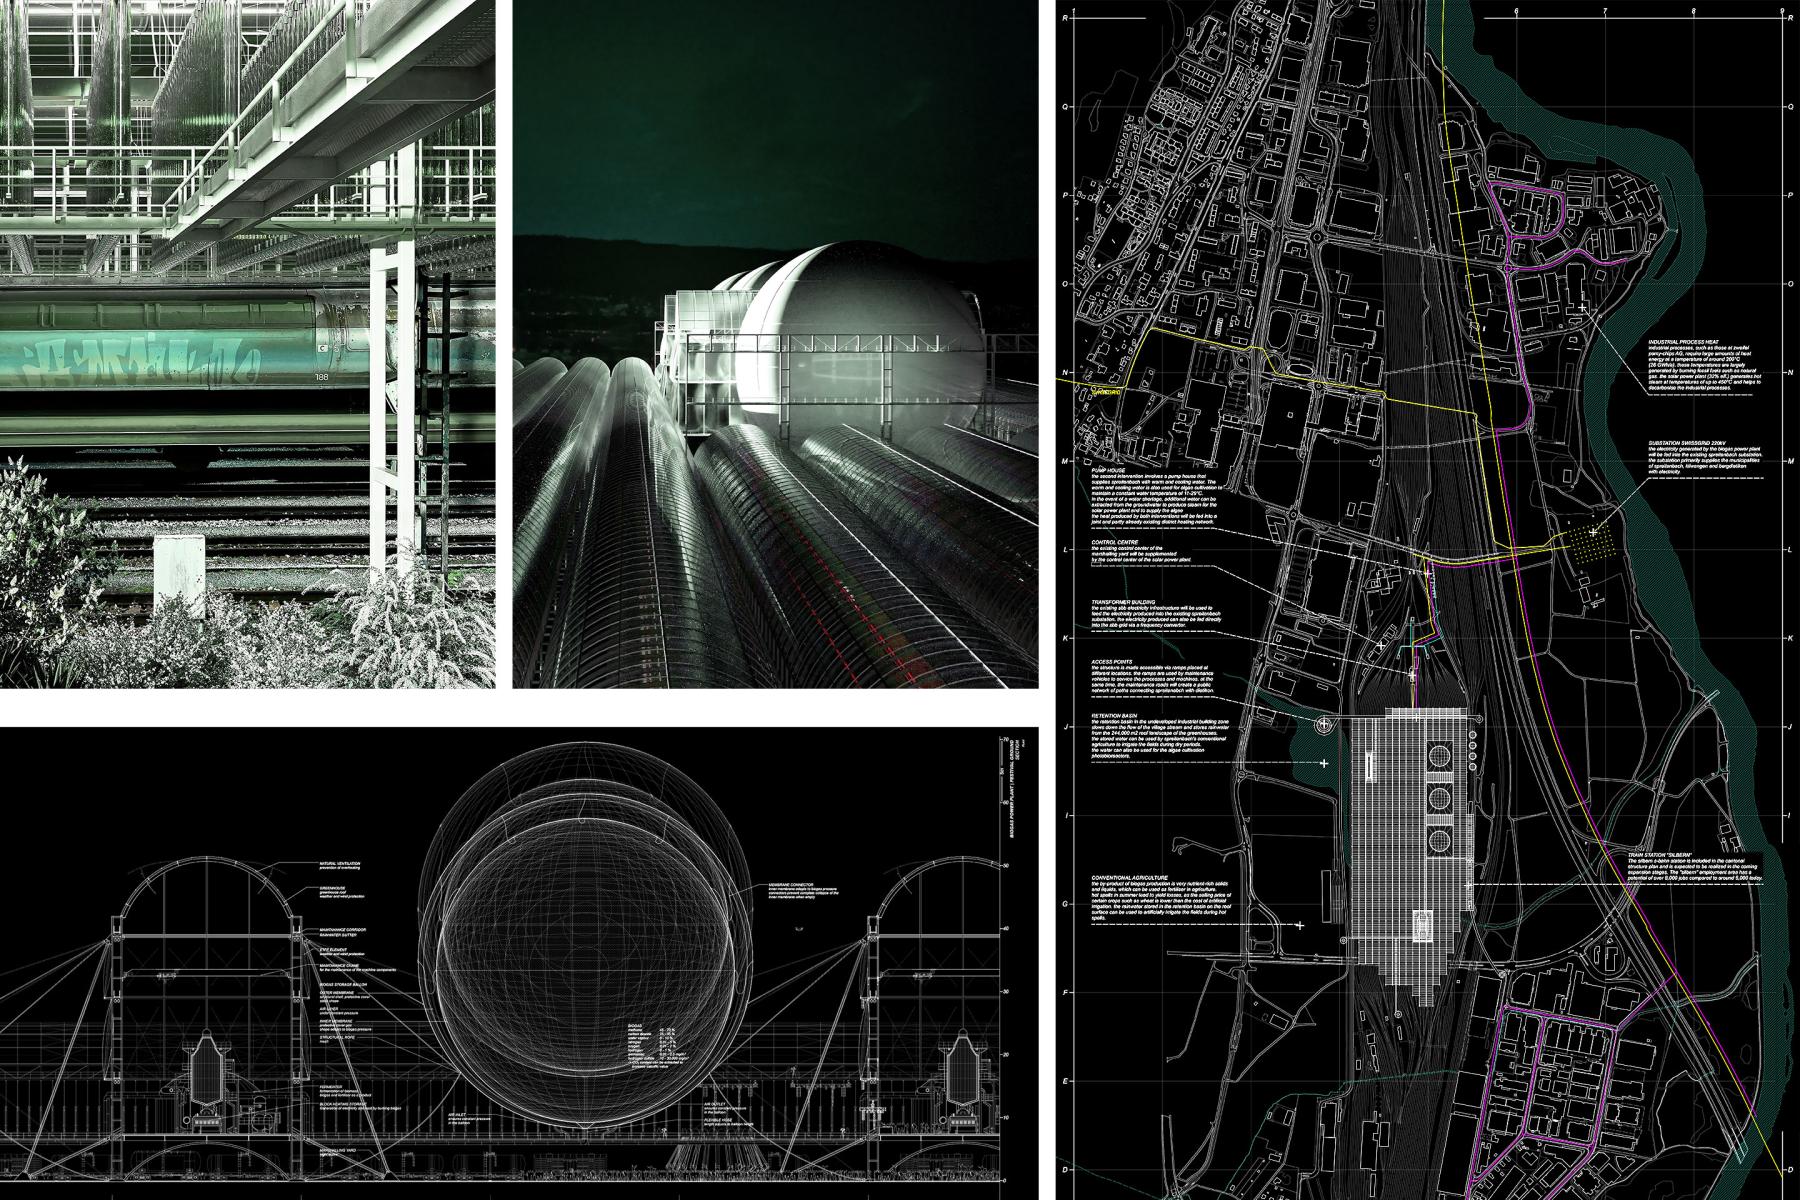Click the 'SUBSTATION SWISSGRID 220KV' heading
1800x1200 pixels.
tap(1688, 442)
